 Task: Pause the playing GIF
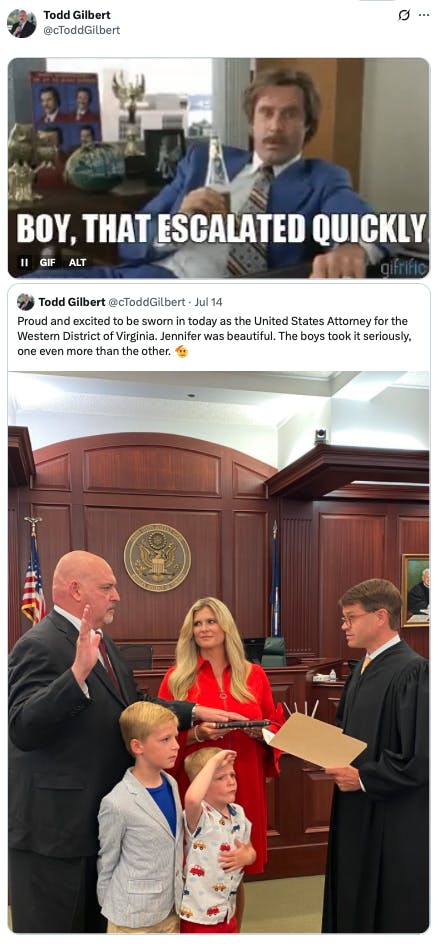click(x=24, y=262)
